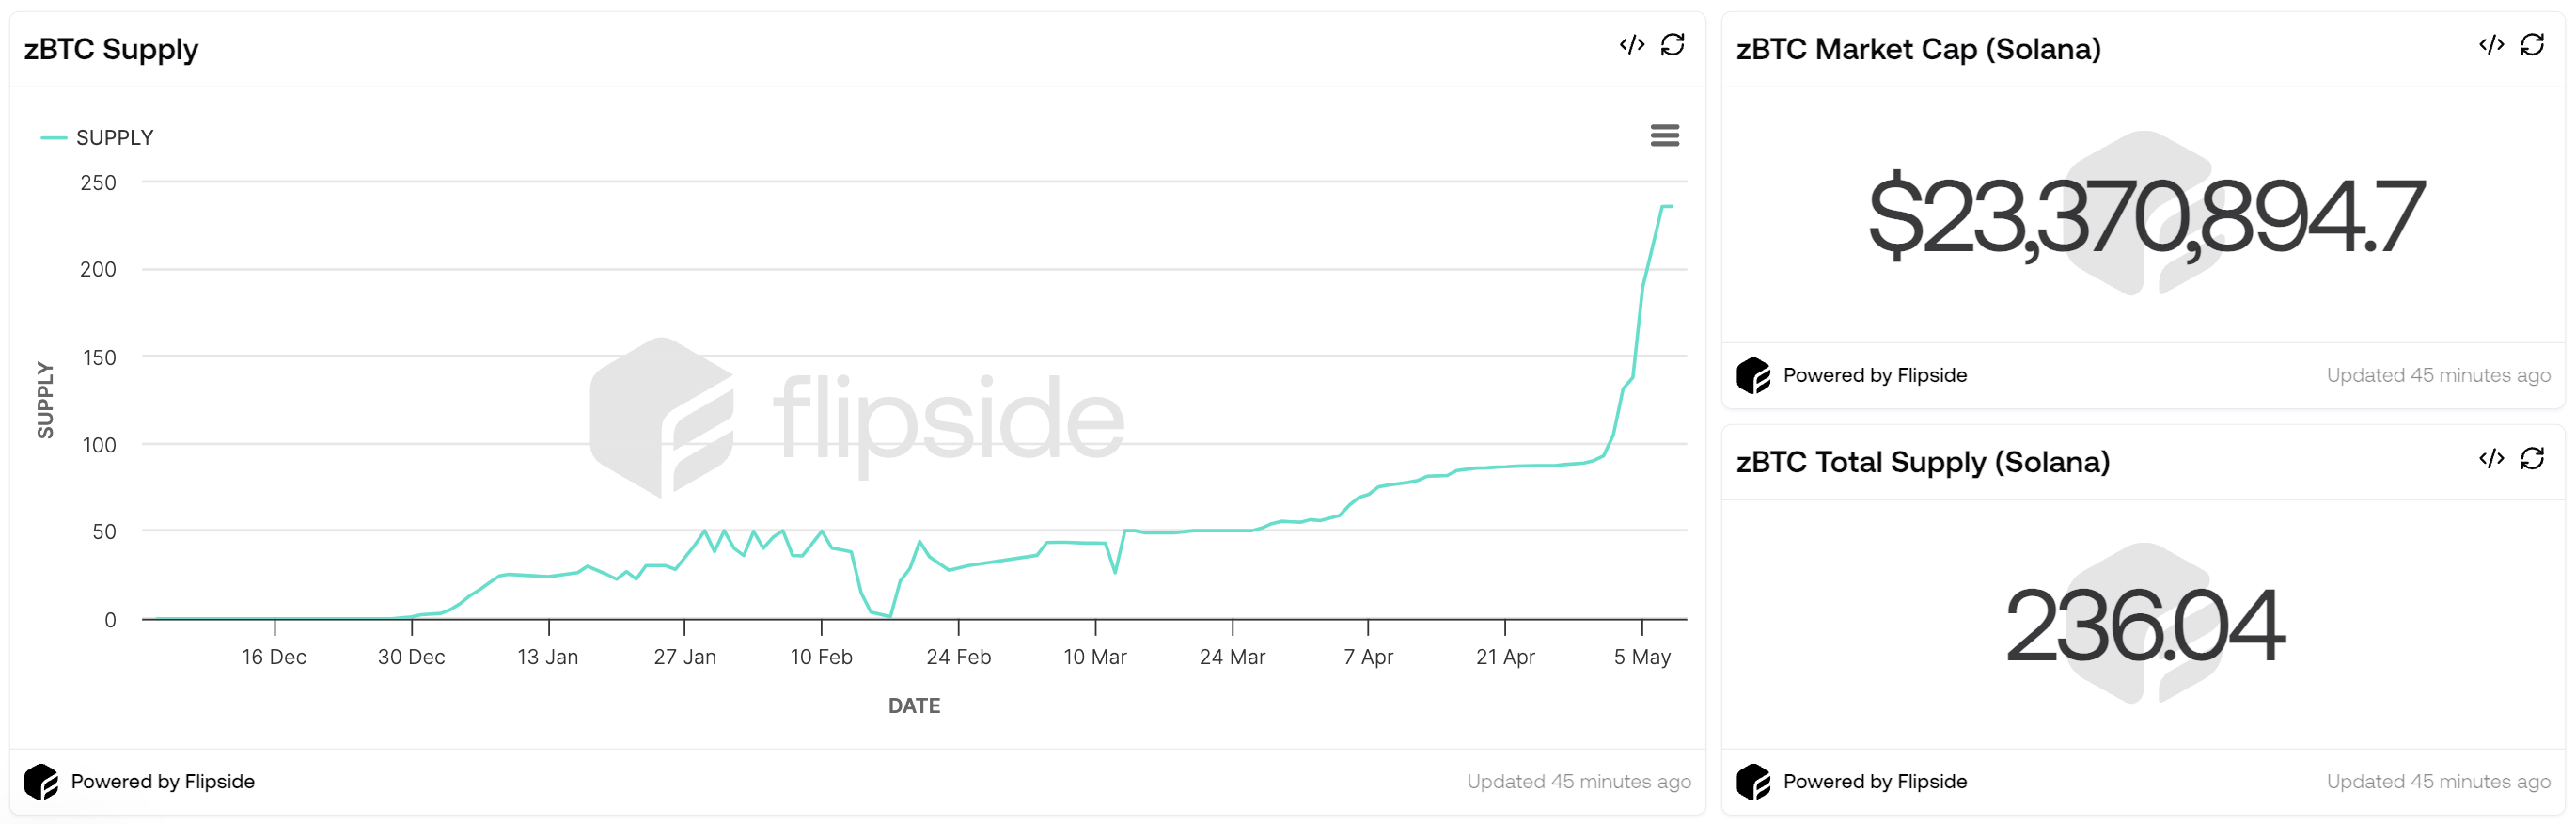Click the $23,370,894.7 market cap value
Image resolution: width=2576 pixels, height=824 pixels.
(x=2145, y=215)
